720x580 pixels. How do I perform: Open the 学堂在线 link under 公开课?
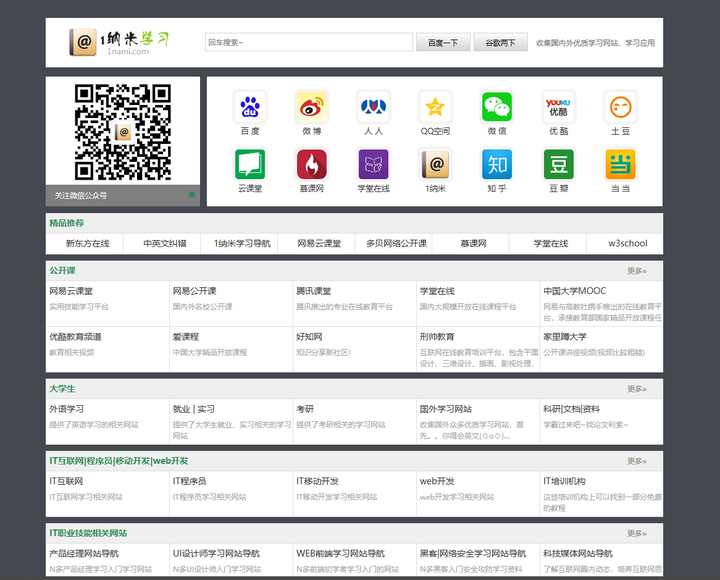click(x=437, y=291)
